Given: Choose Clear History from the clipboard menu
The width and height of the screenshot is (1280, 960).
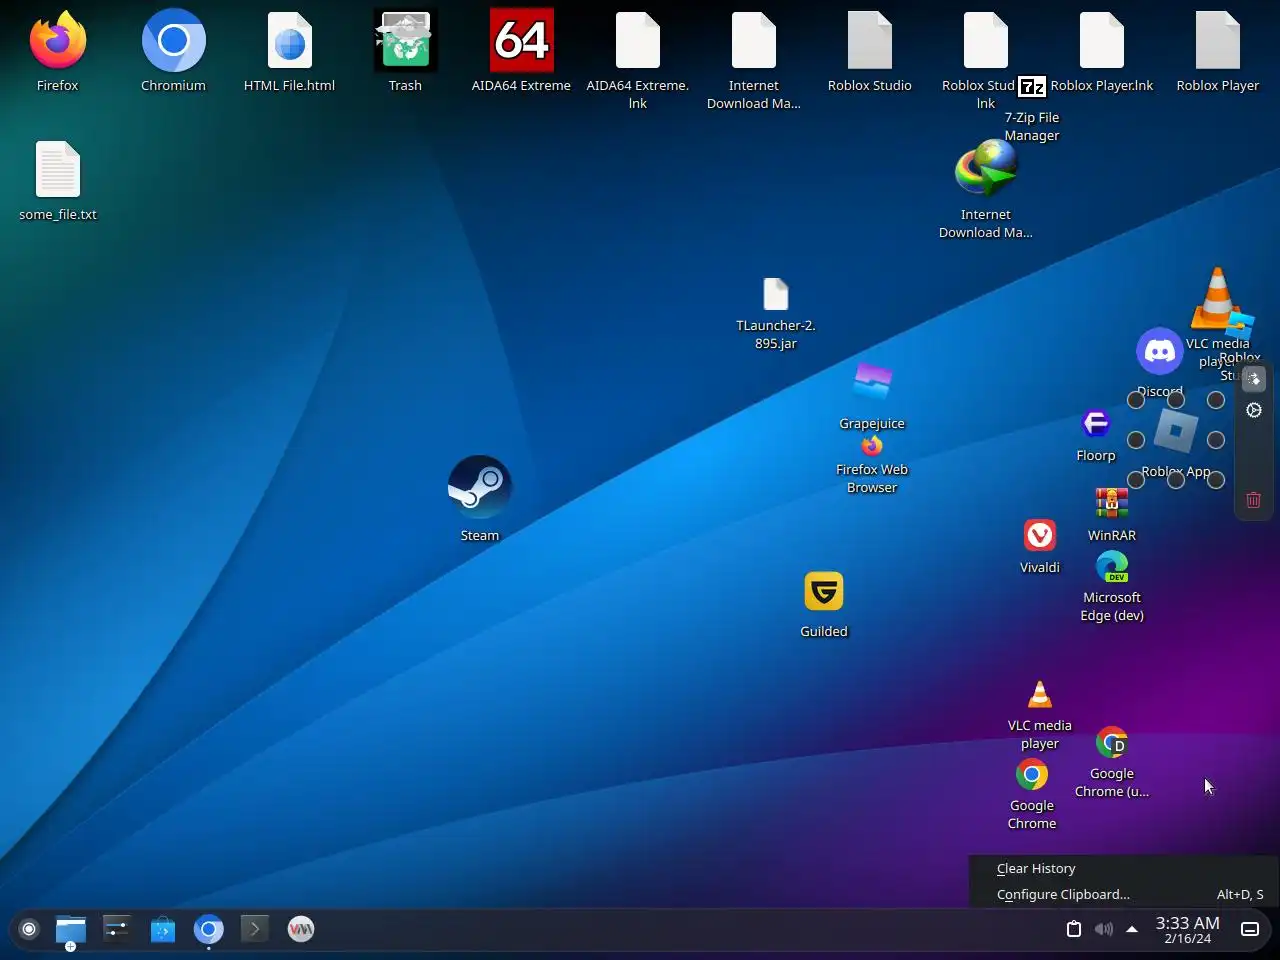Looking at the screenshot, I should tap(1124, 868).
